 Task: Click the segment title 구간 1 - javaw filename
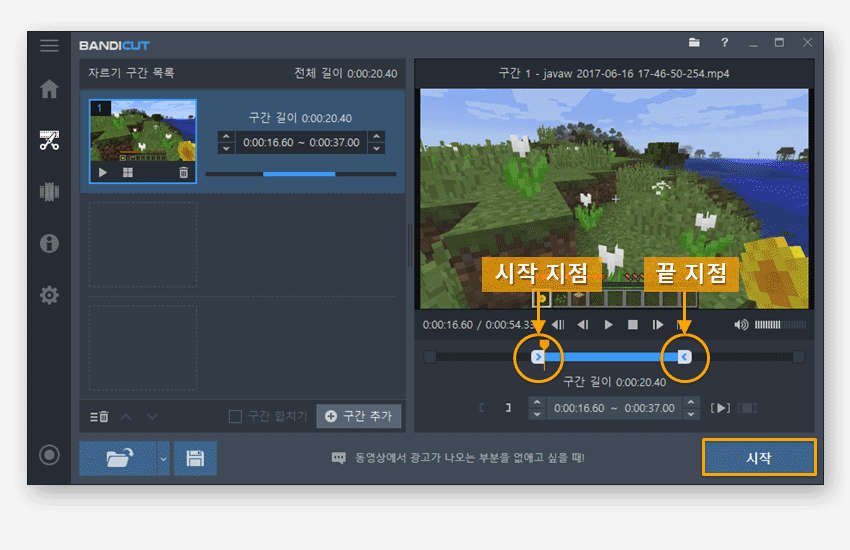[x=614, y=73]
